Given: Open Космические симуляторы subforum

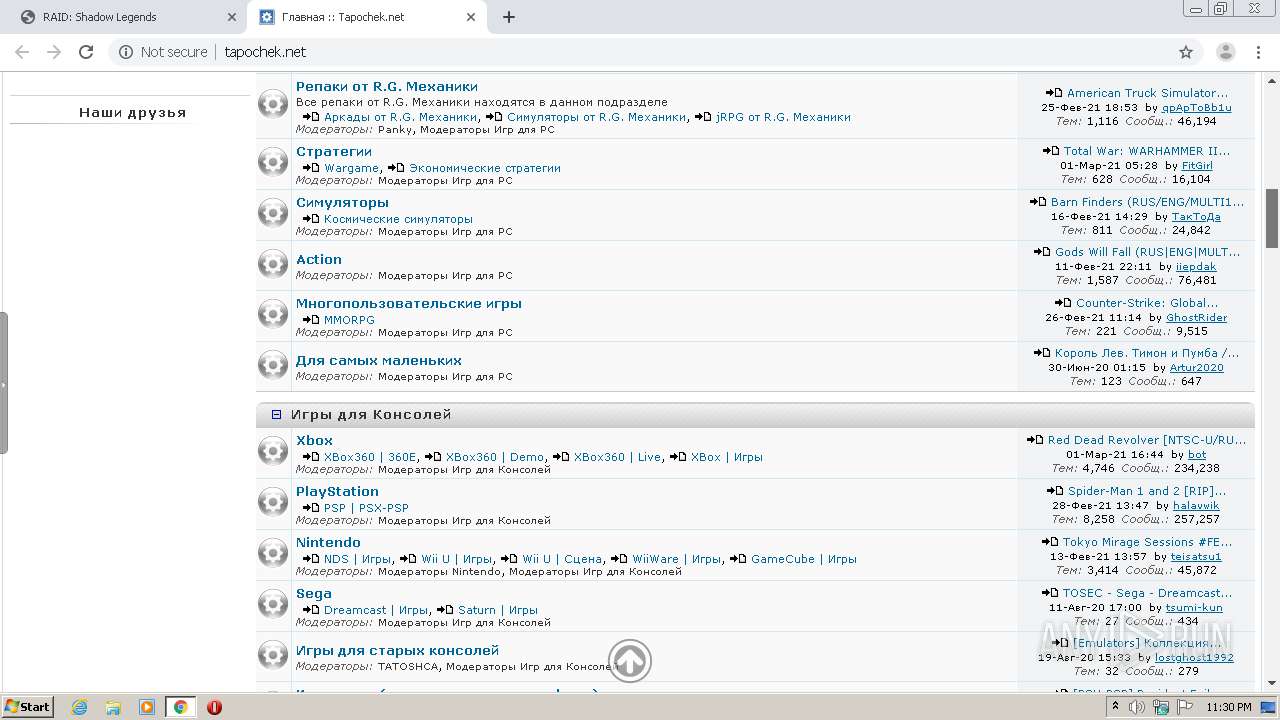Looking at the screenshot, I should [398, 219].
